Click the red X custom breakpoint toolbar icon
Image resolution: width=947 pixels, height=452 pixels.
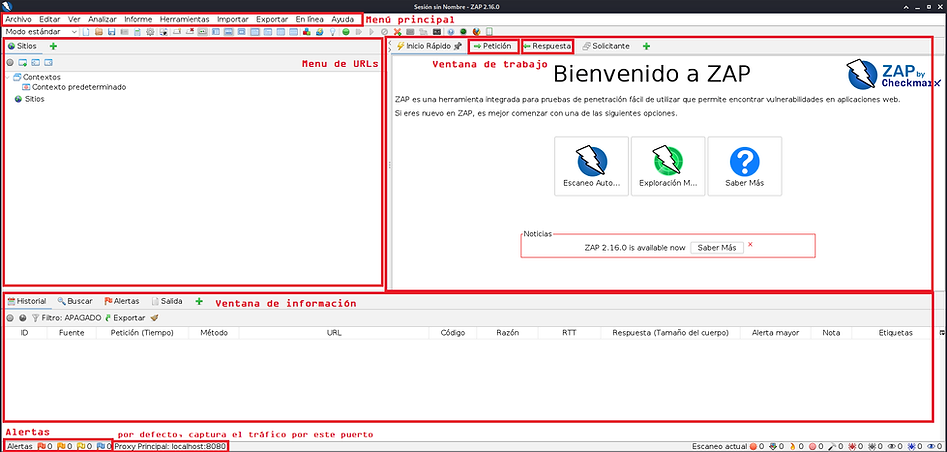[397, 31]
